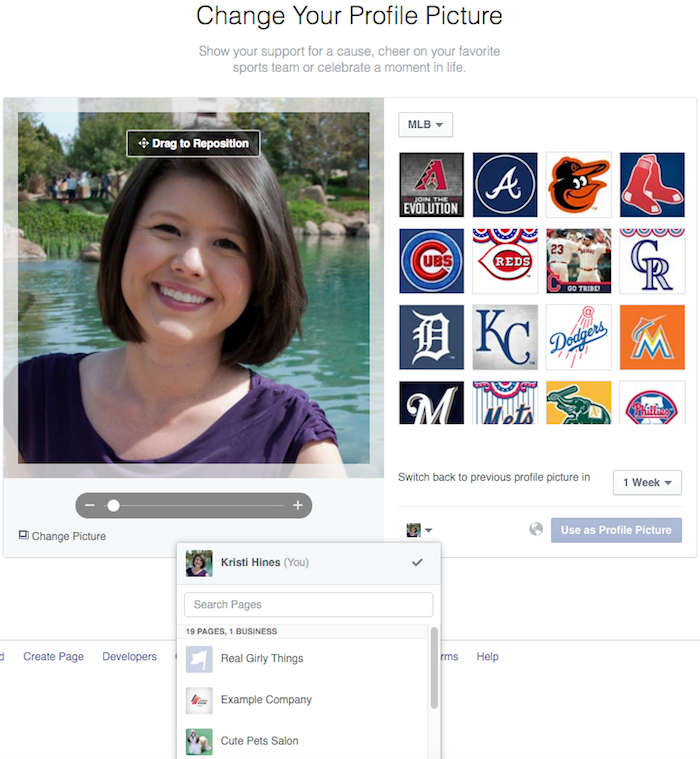Screen dimensions: 700x759
Task: Select the Arizona Diamondbacks Evolution frame
Action: coord(431,185)
